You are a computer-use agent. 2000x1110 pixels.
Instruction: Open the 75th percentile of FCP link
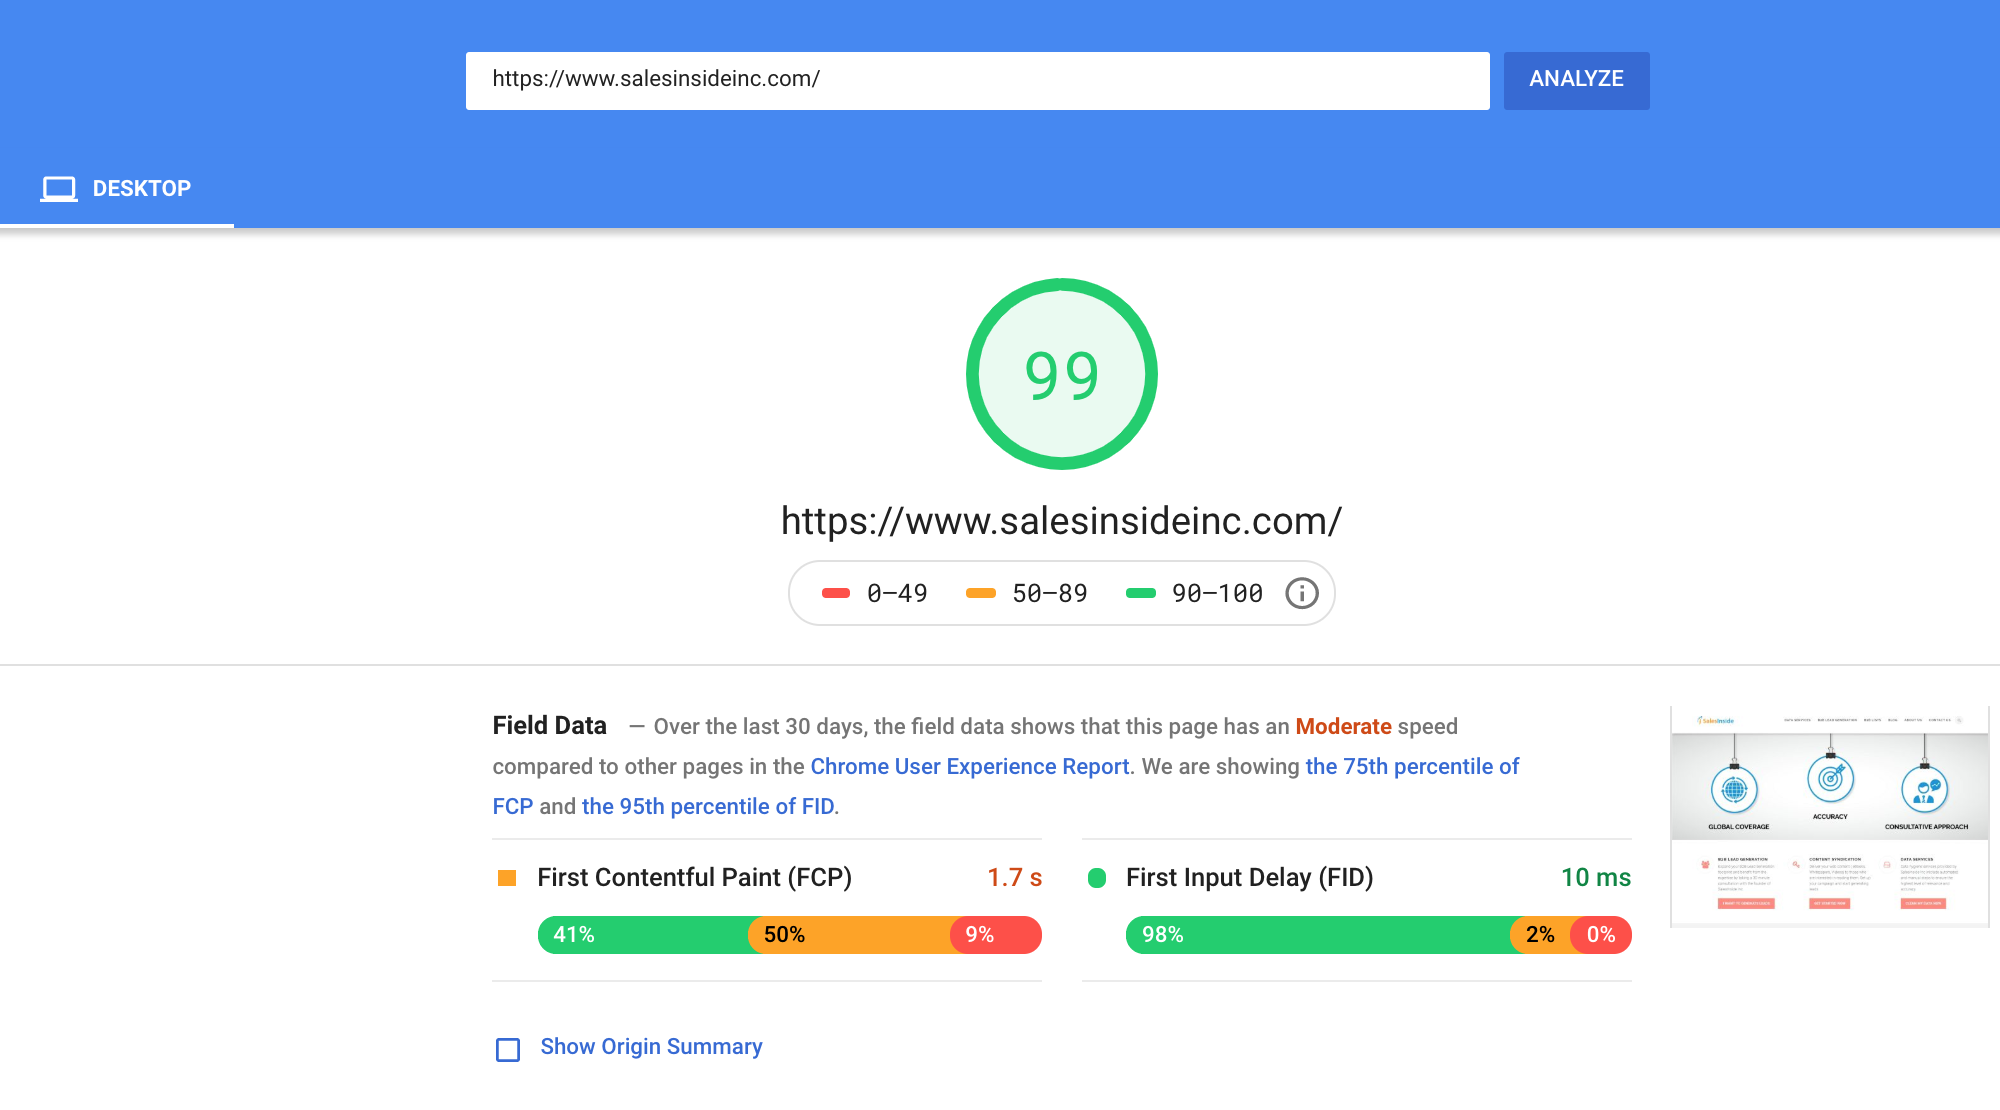(1412, 767)
